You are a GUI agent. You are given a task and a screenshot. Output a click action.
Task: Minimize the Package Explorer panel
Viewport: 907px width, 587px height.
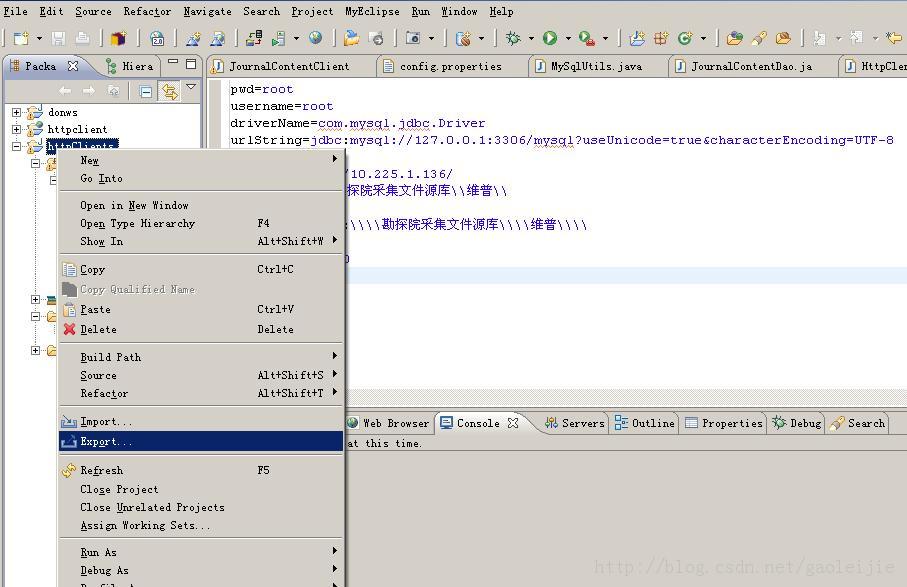pos(173,62)
